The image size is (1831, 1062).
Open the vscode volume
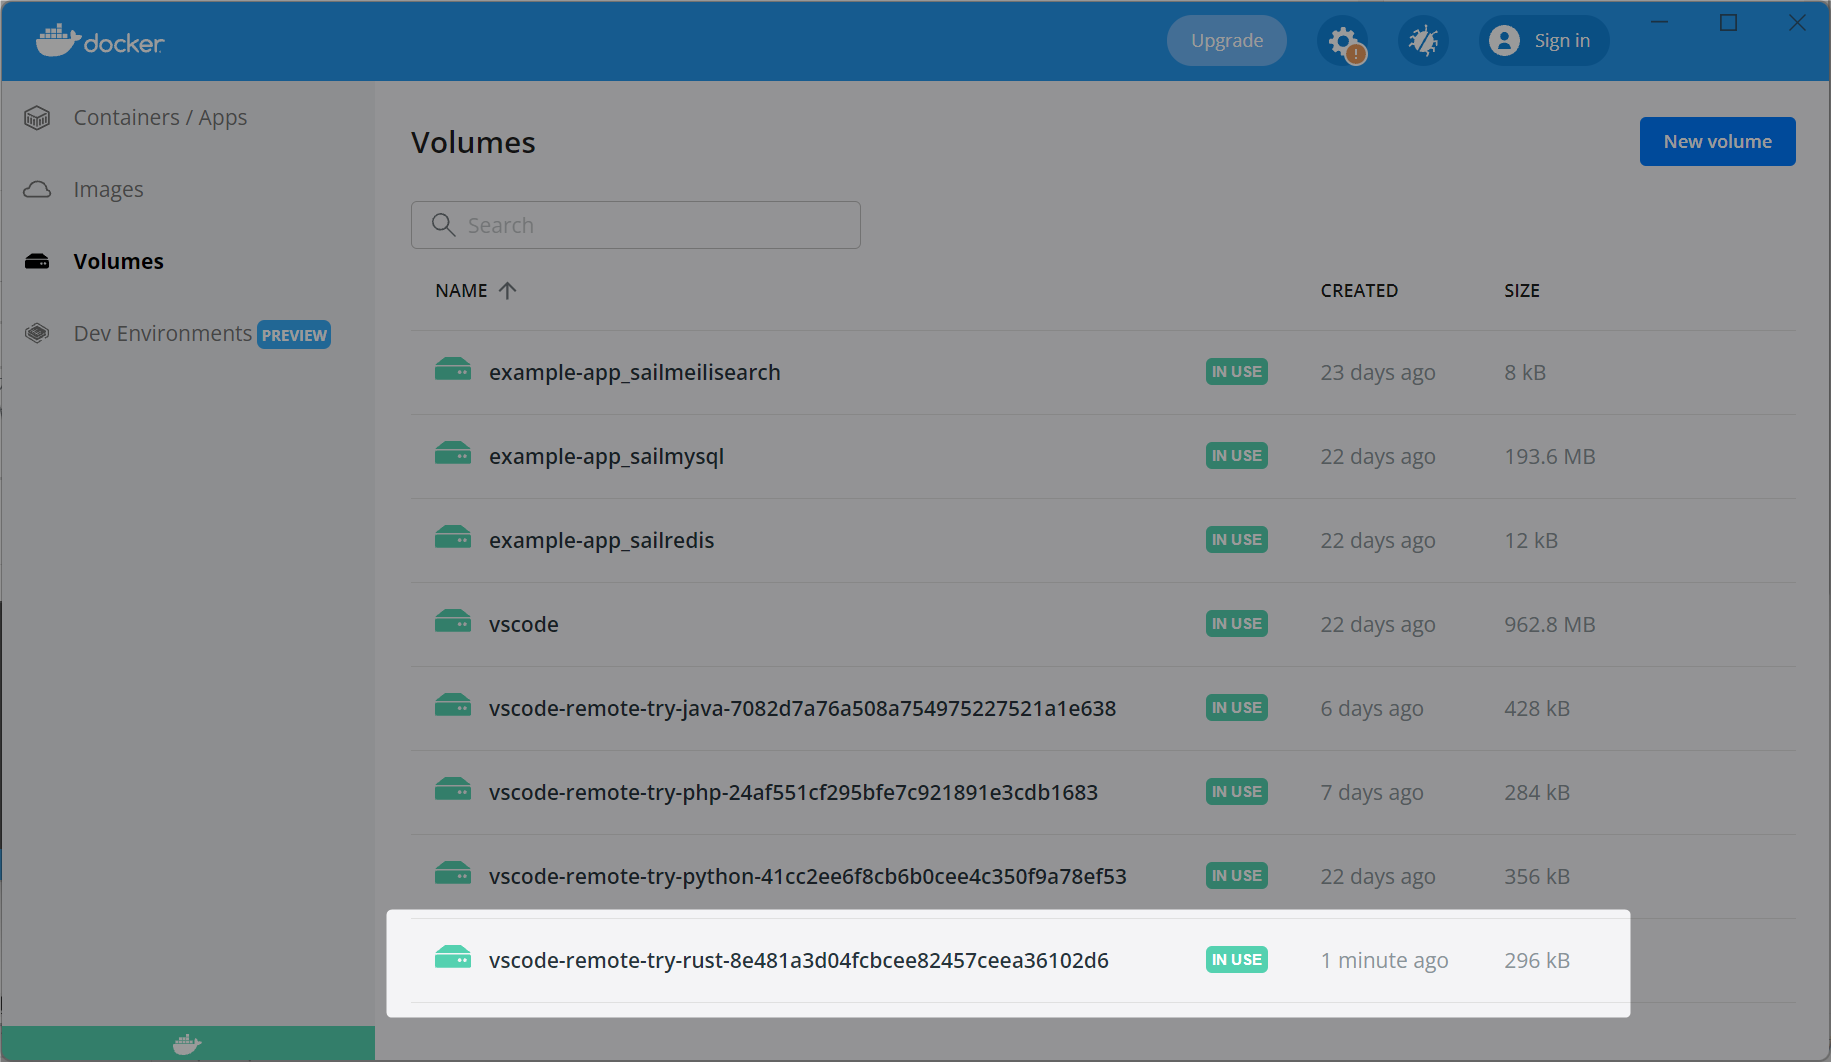(524, 625)
